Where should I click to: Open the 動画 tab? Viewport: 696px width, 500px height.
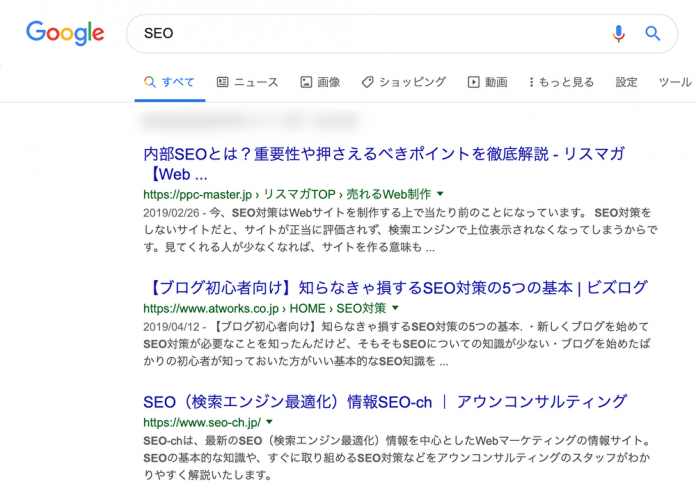tap(487, 82)
